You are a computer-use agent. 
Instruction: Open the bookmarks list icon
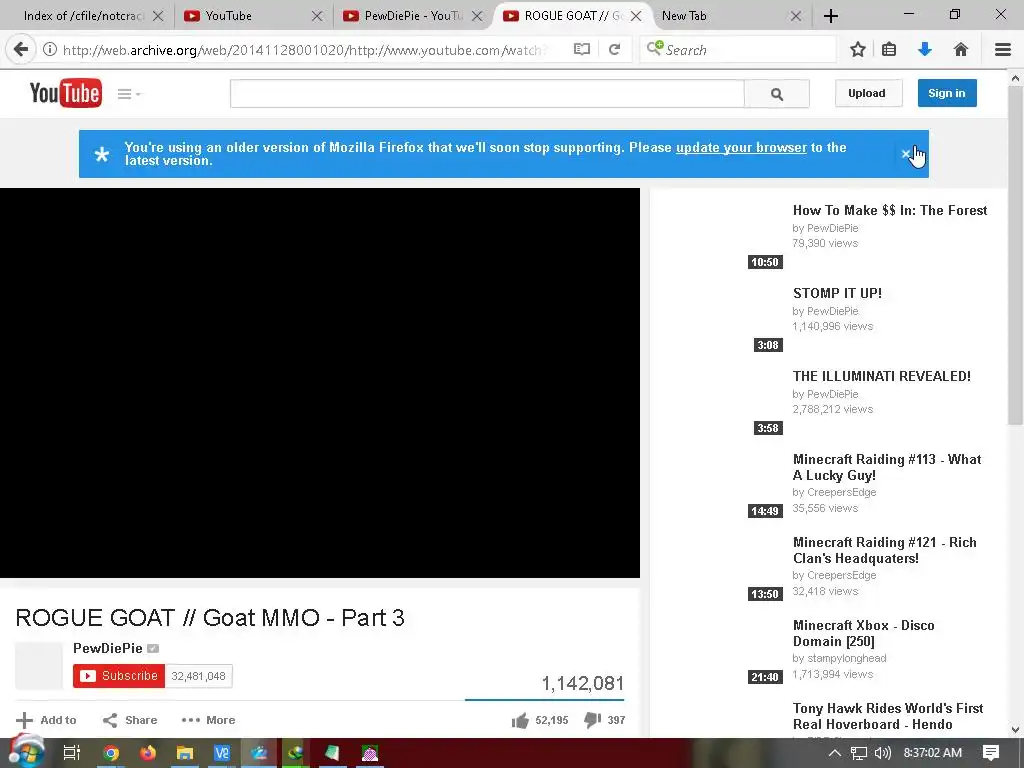(889, 49)
